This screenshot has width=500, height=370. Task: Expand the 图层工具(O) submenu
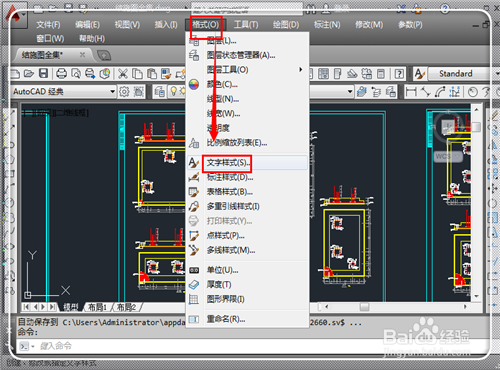coord(247,70)
